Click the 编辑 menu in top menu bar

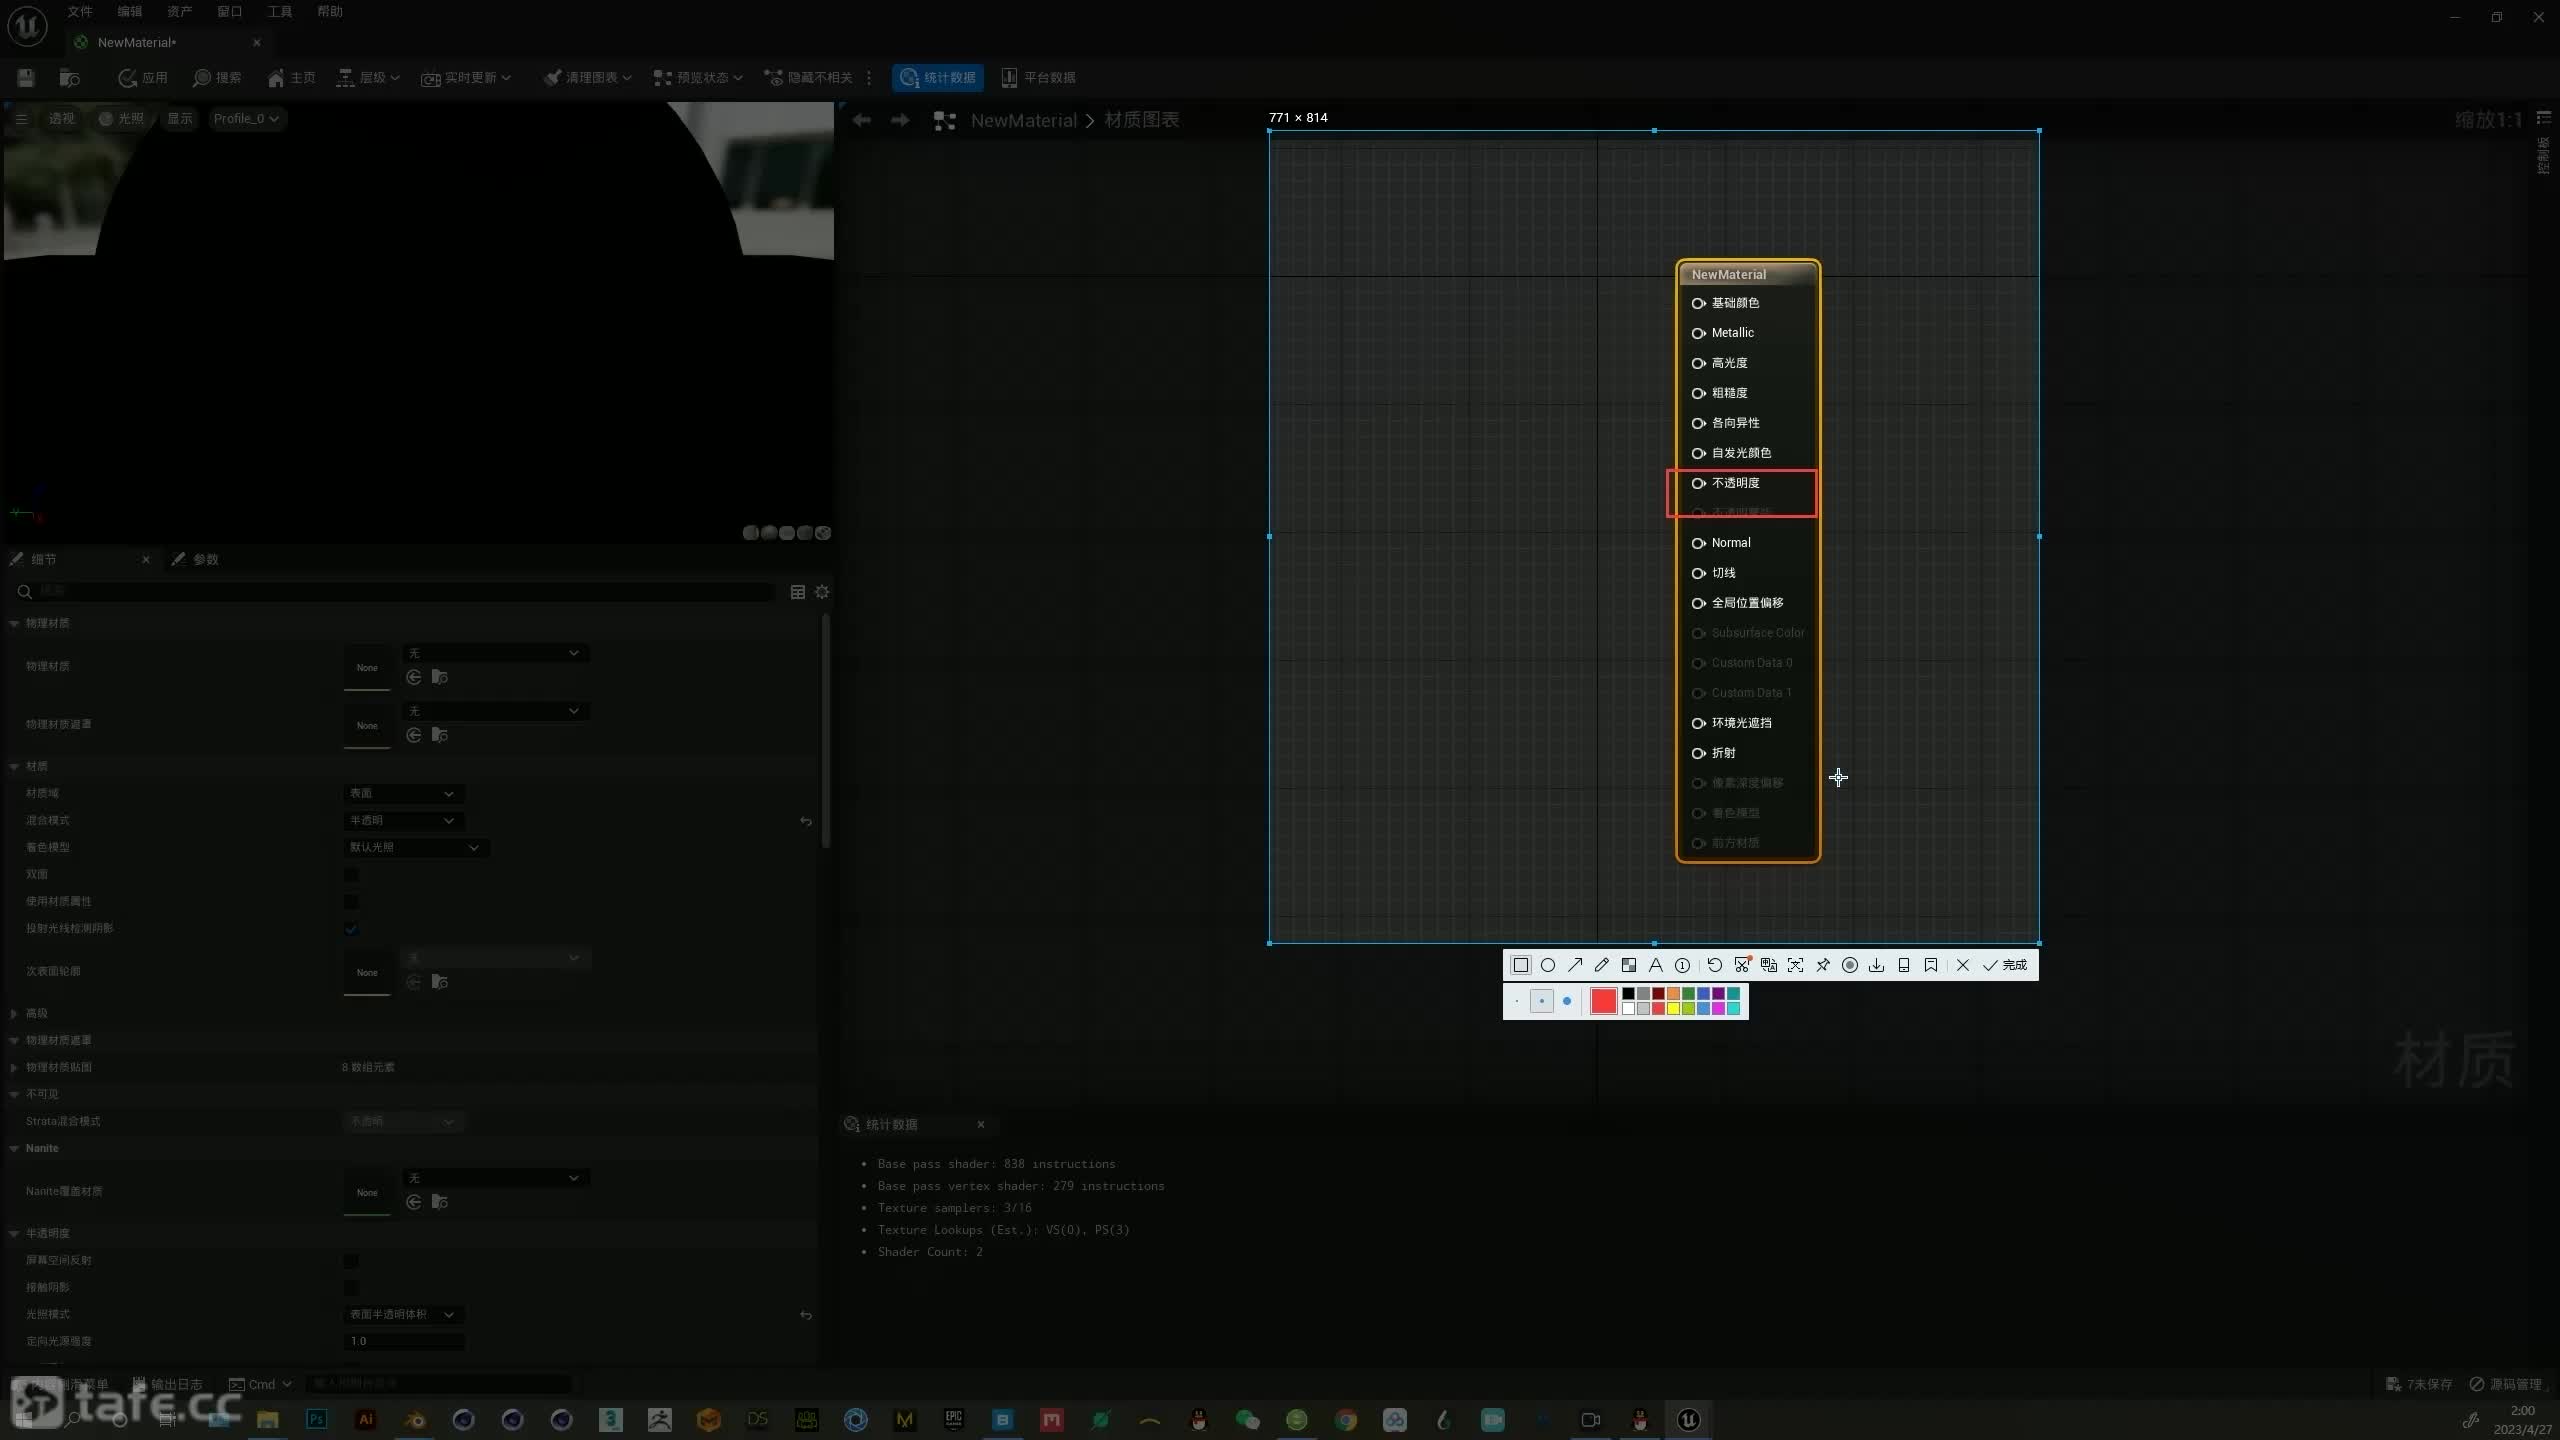(x=128, y=11)
